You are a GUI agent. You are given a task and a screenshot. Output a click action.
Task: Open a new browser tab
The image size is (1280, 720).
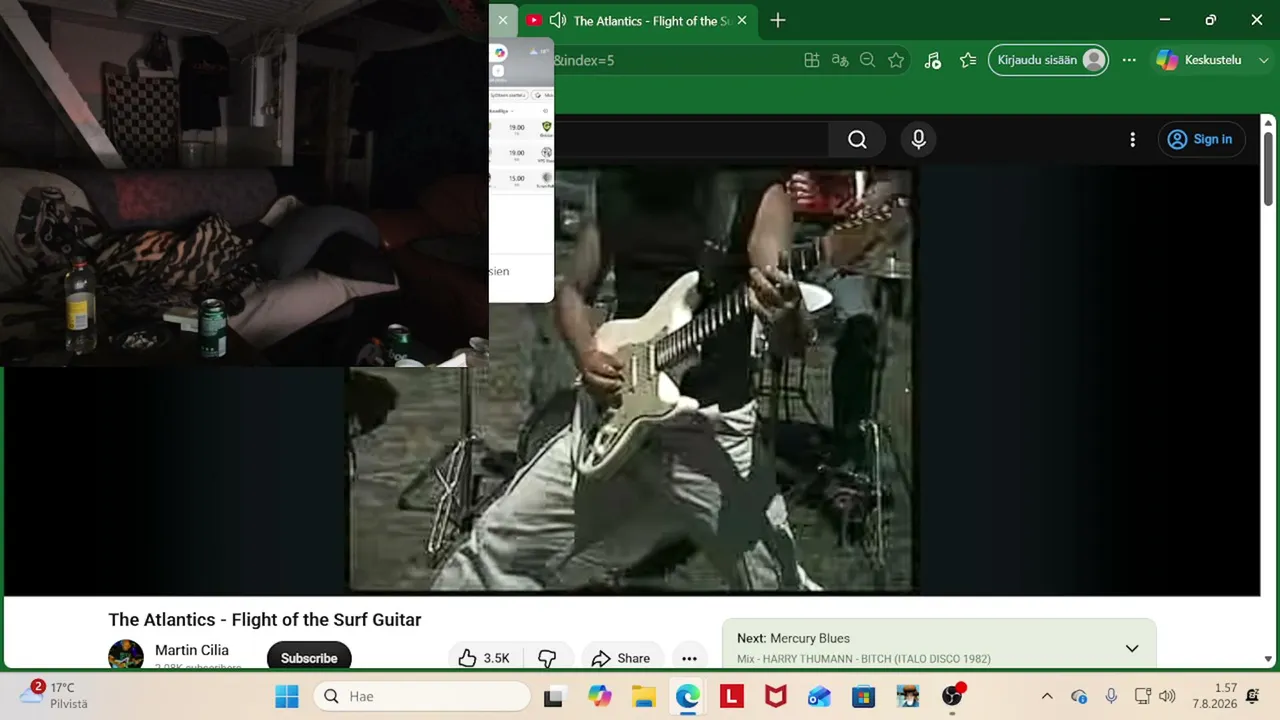coord(778,20)
